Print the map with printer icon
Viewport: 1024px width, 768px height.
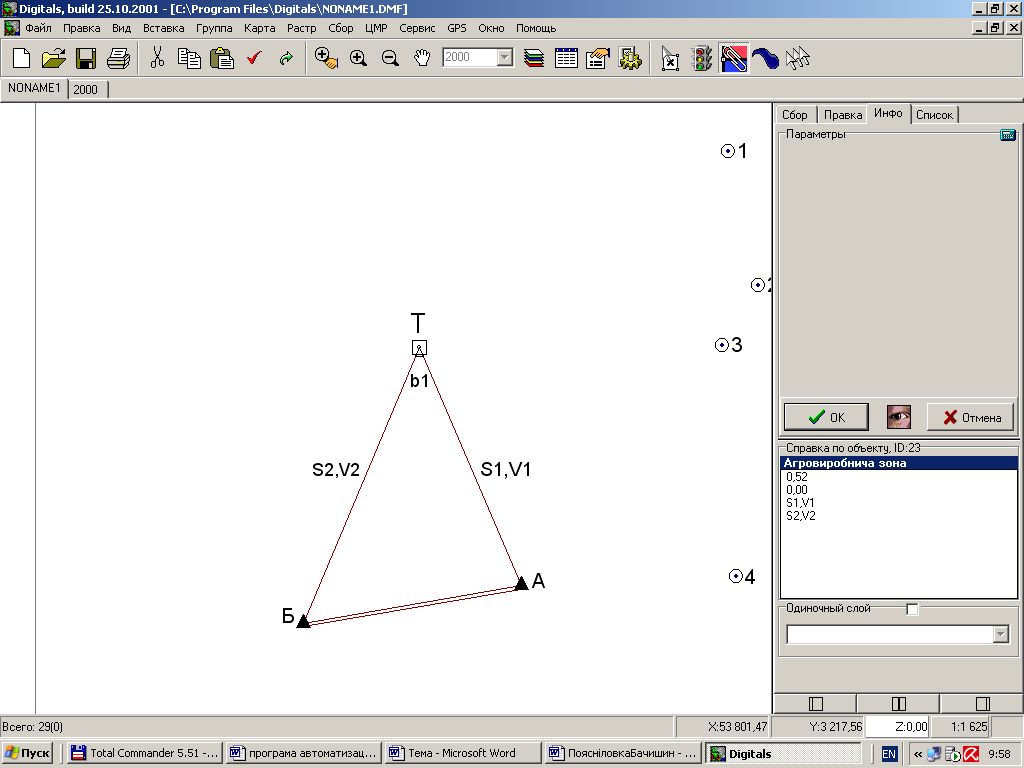(118, 59)
